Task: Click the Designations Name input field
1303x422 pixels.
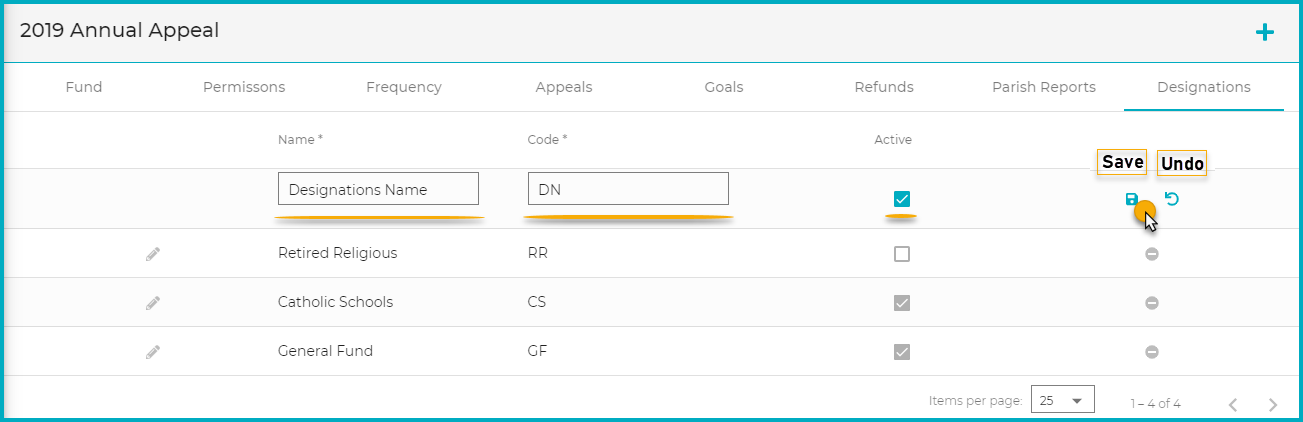Action: 378,189
